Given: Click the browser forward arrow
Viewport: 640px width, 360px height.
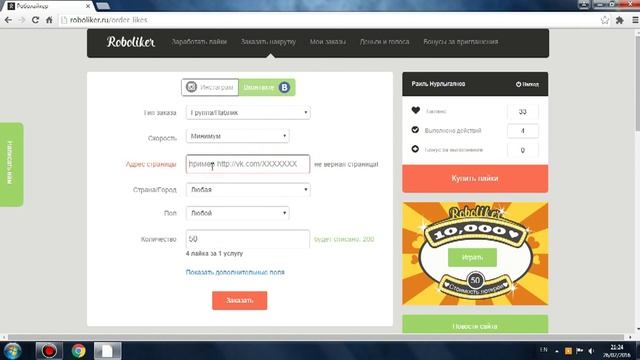Looking at the screenshot, I should pyautogui.click(x=22, y=20).
